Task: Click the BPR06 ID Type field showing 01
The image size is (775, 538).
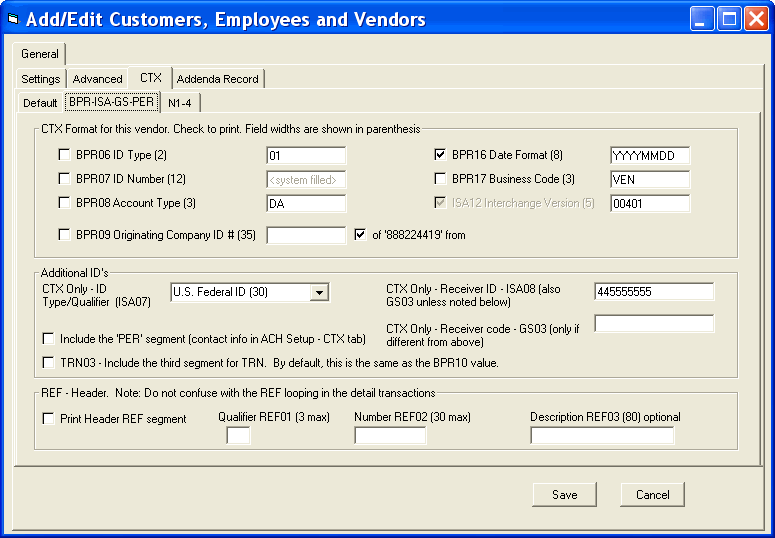Action: click(x=306, y=156)
